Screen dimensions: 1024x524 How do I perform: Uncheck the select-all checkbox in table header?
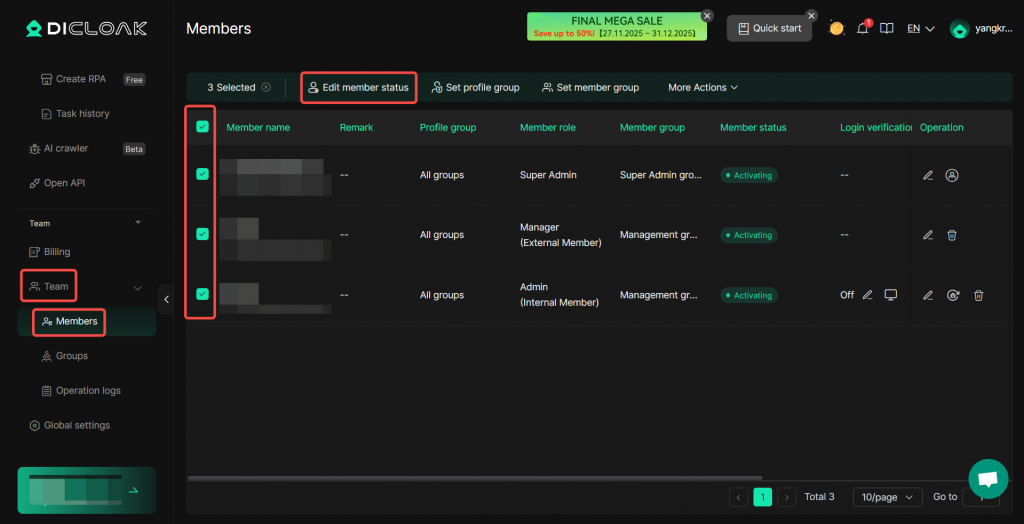pos(203,127)
